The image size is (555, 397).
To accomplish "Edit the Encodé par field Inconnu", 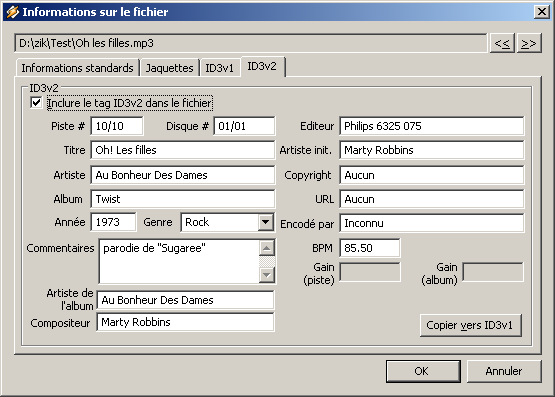I will [432, 223].
